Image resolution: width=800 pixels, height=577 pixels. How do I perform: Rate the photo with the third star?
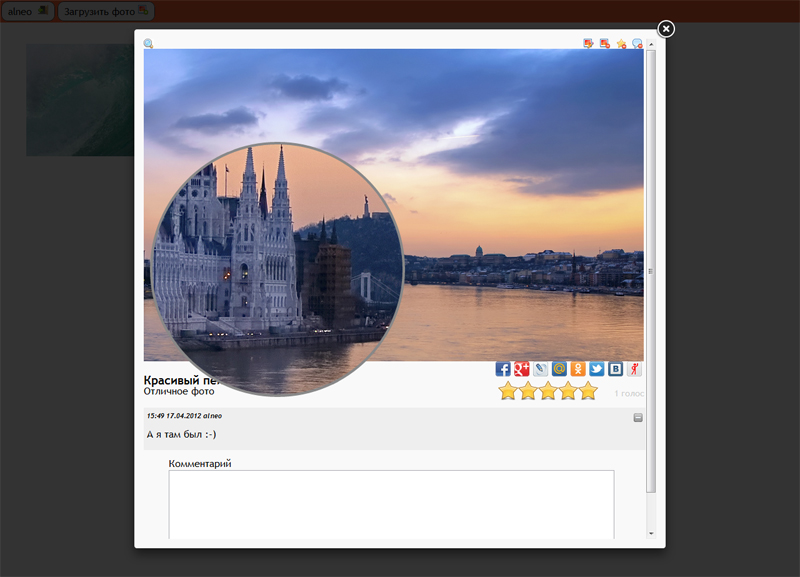(x=548, y=391)
